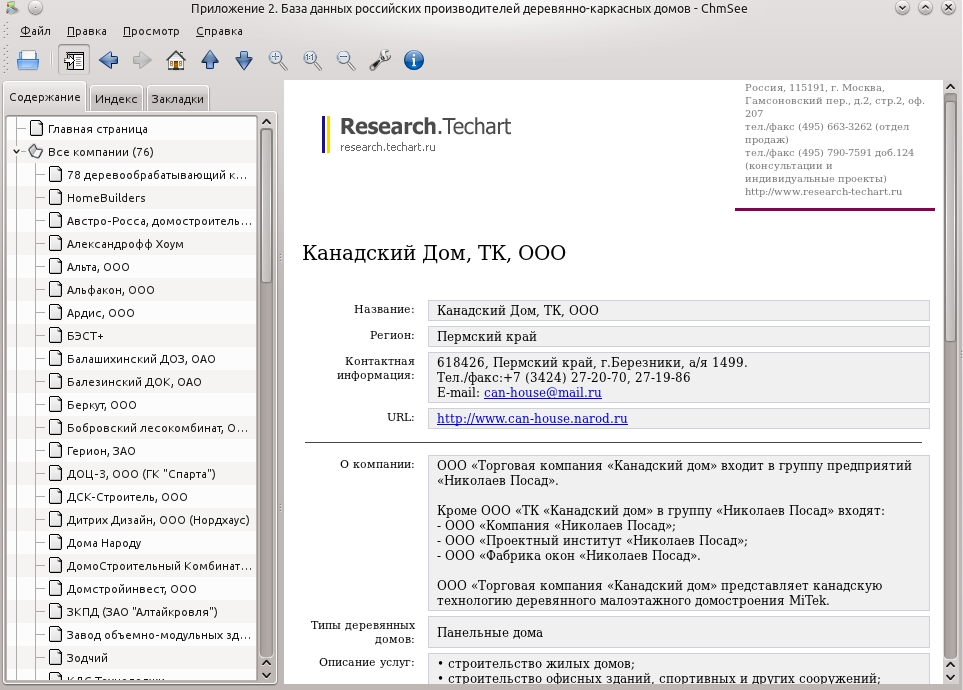Open ЗКПД (ЗАО "Алтайкровля") entry
Screen dimensions: 963x690
[x=142, y=612]
